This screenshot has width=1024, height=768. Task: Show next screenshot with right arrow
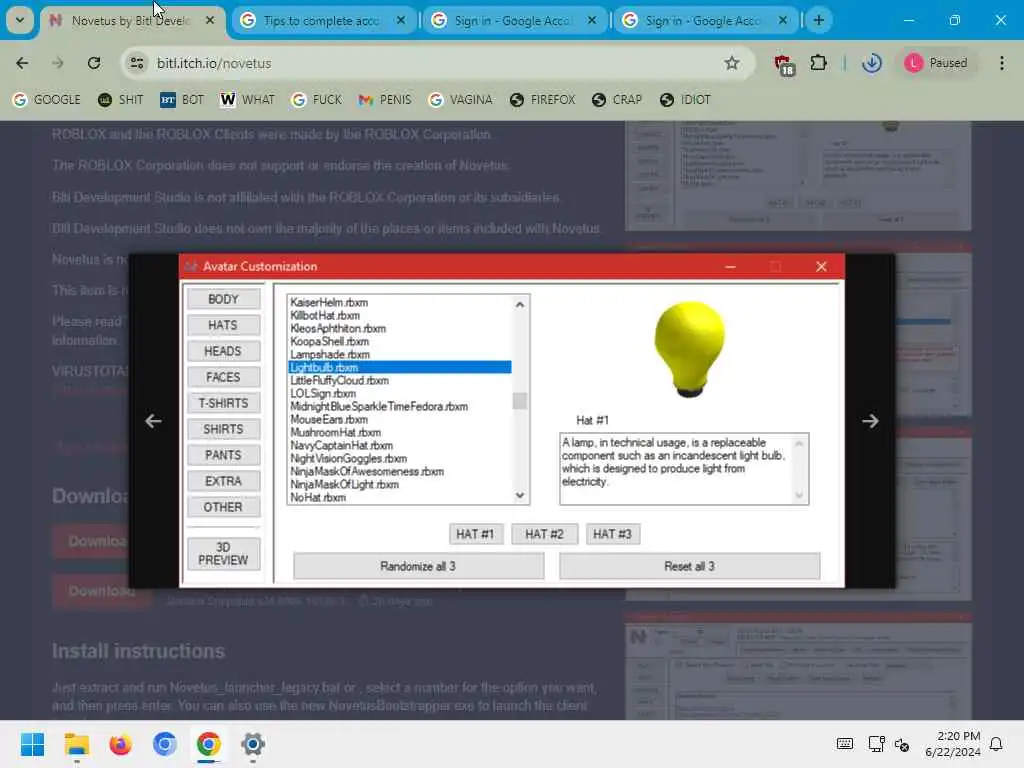pos(870,421)
